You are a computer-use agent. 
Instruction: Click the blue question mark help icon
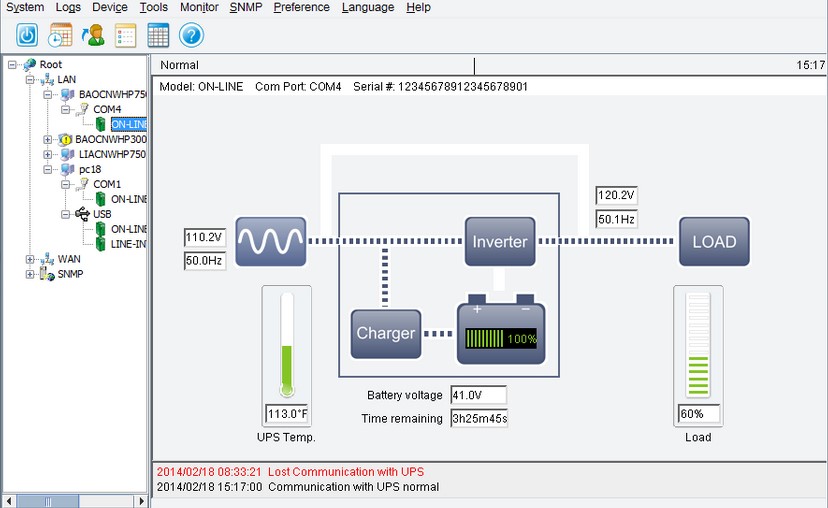point(191,35)
